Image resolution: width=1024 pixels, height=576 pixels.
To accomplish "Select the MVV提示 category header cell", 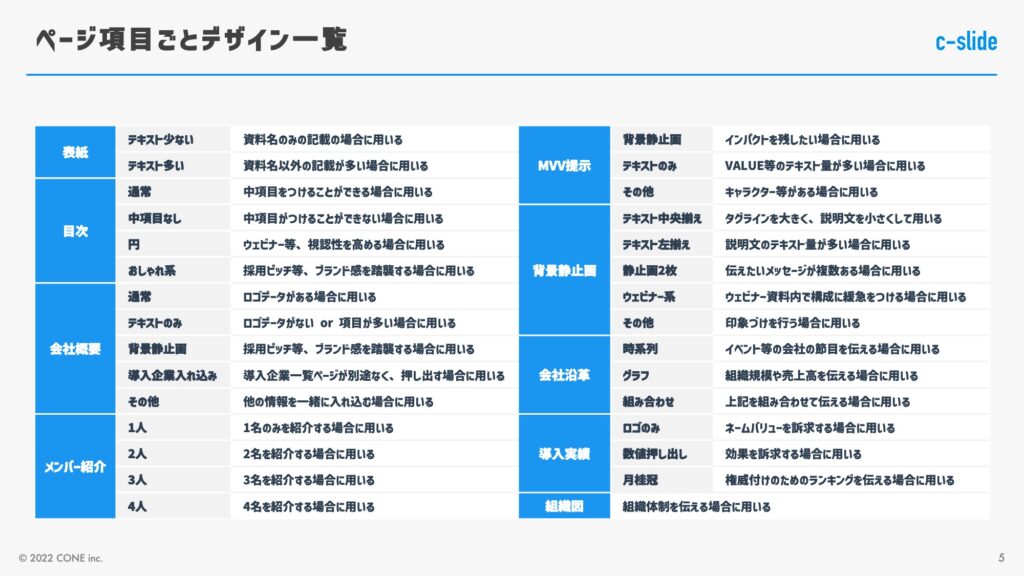I will tap(564, 166).
